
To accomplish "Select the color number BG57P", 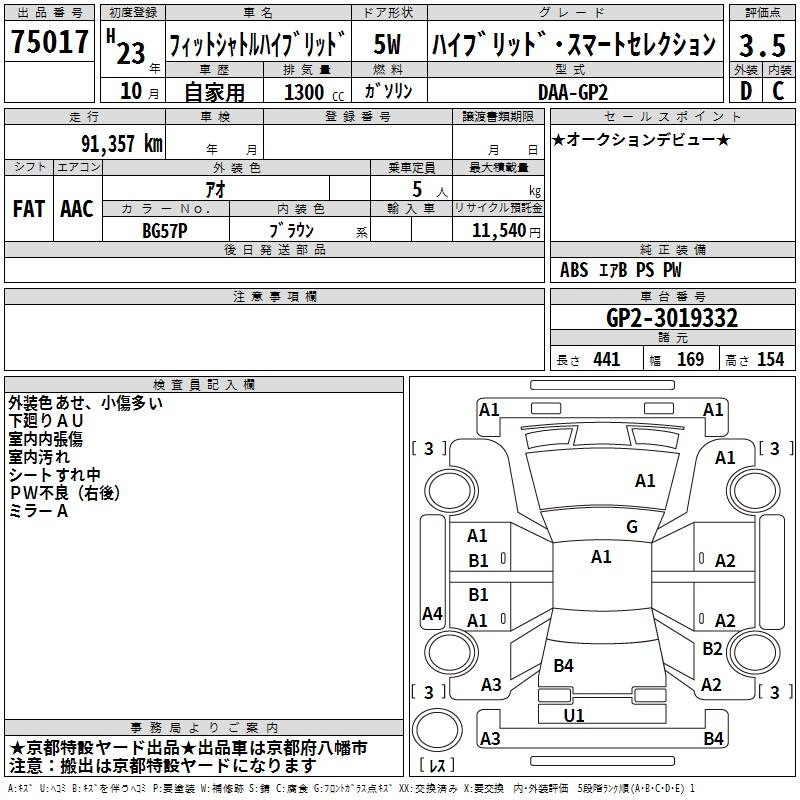I will (x=164, y=231).
